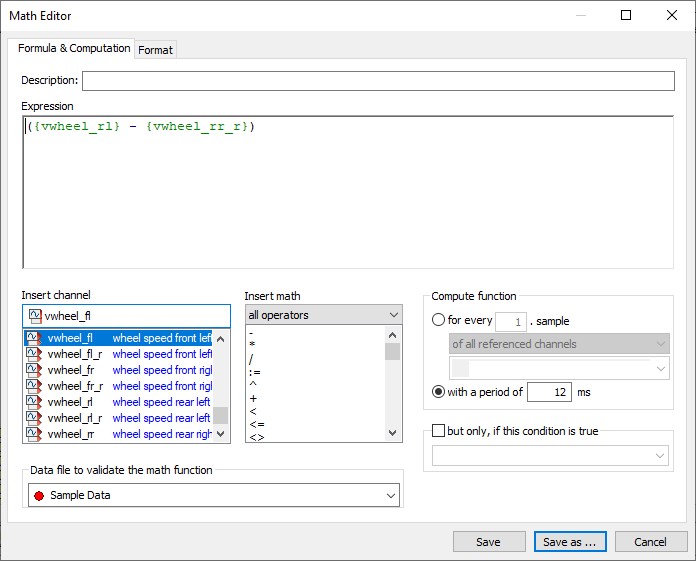Click operator list scrollbar down arrow
The width and height of the screenshot is (696, 561).
(x=392, y=432)
